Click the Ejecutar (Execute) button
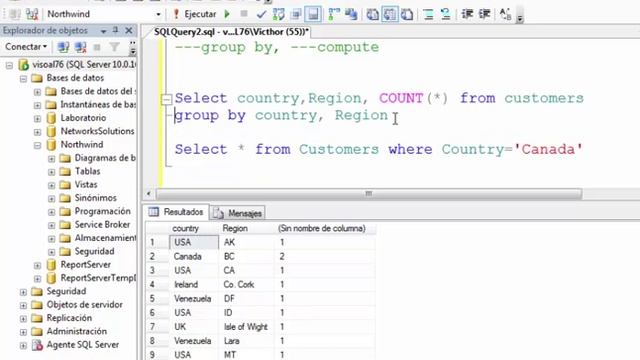 tap(194, 14)
